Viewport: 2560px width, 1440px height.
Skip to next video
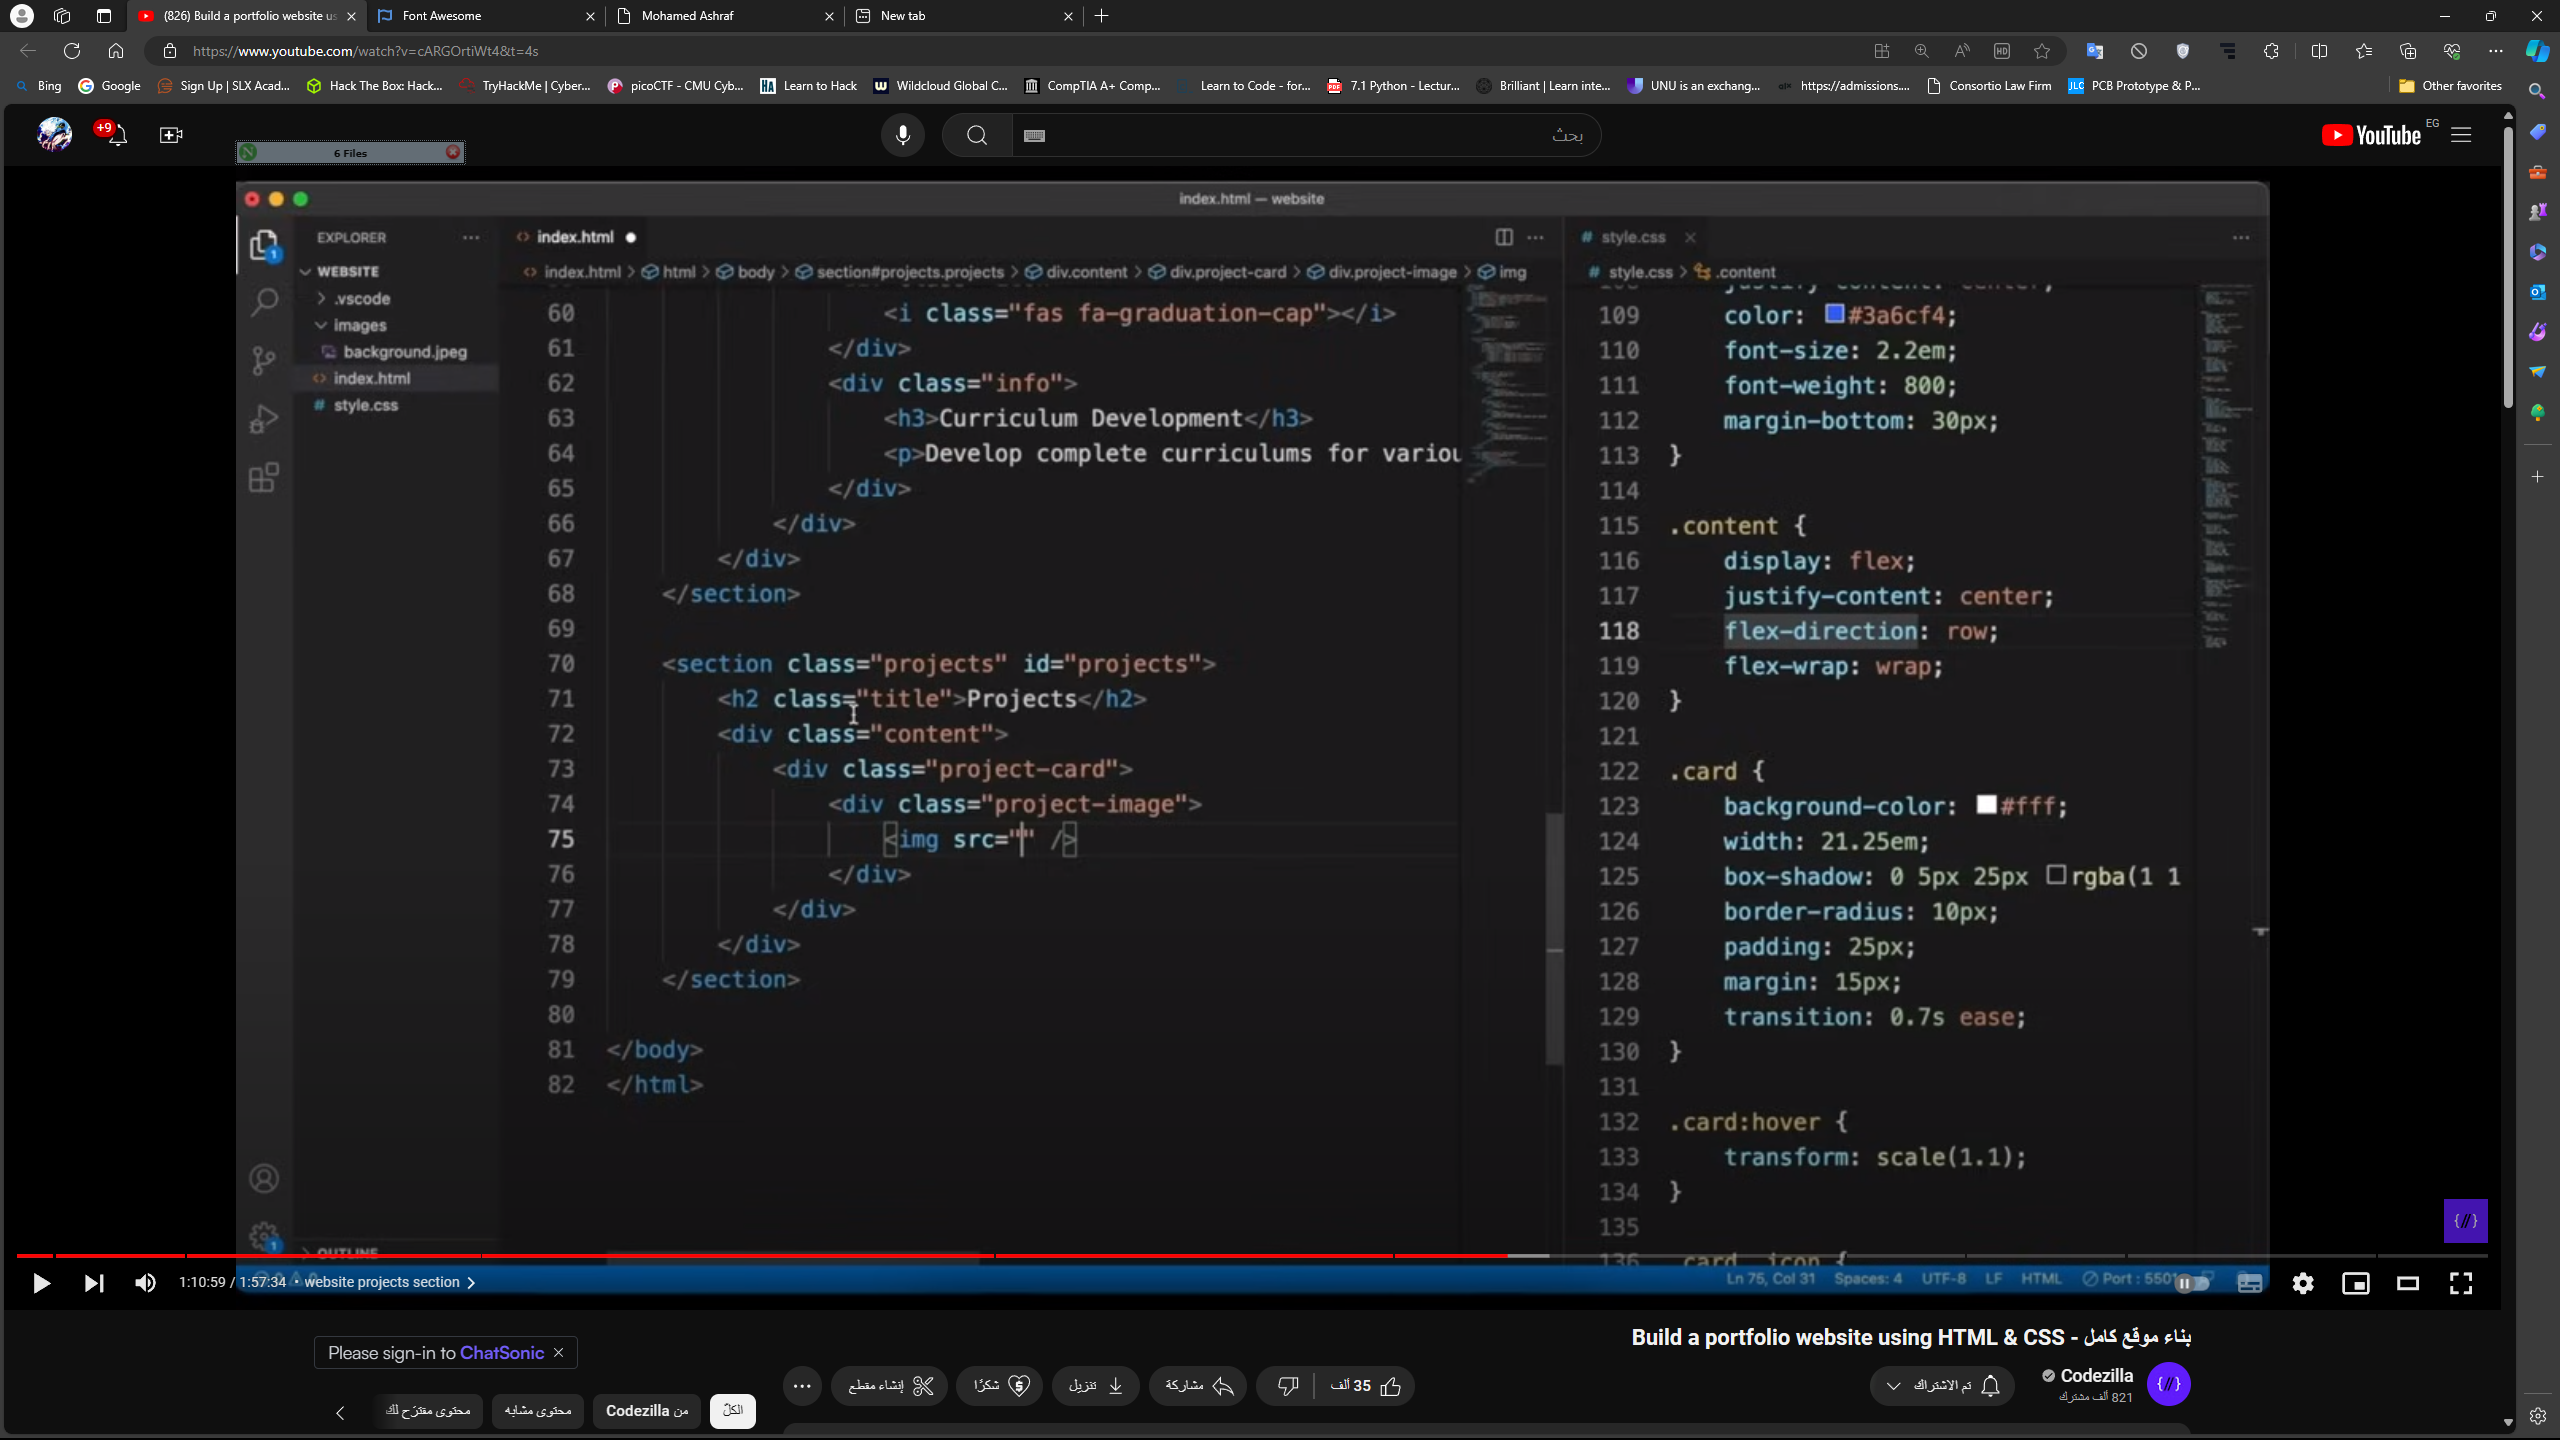(94, 1283)
